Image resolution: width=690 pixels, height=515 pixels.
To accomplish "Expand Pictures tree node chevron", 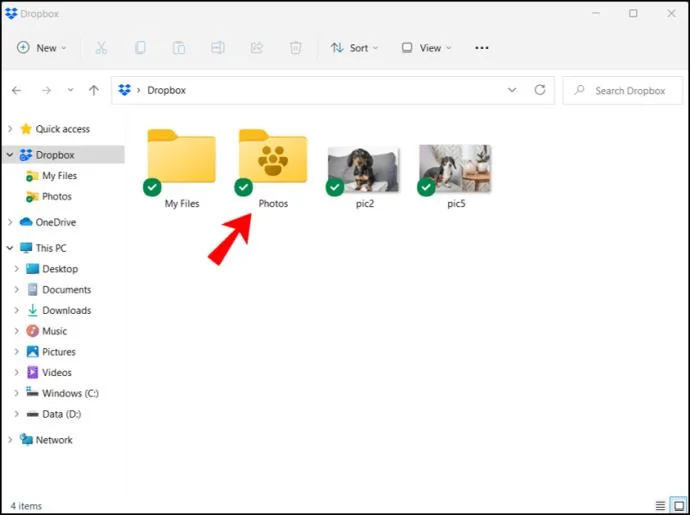I will tap(17, 351).
